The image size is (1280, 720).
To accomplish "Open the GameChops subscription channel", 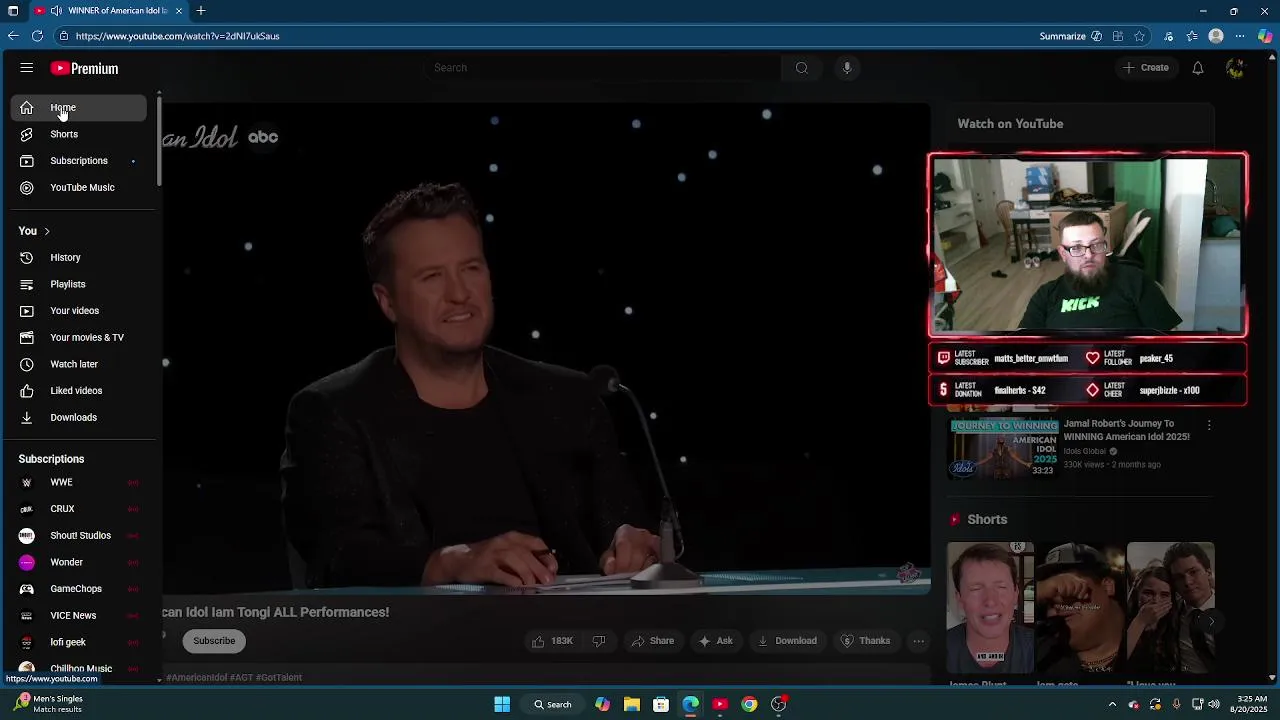I will (79, 589).
